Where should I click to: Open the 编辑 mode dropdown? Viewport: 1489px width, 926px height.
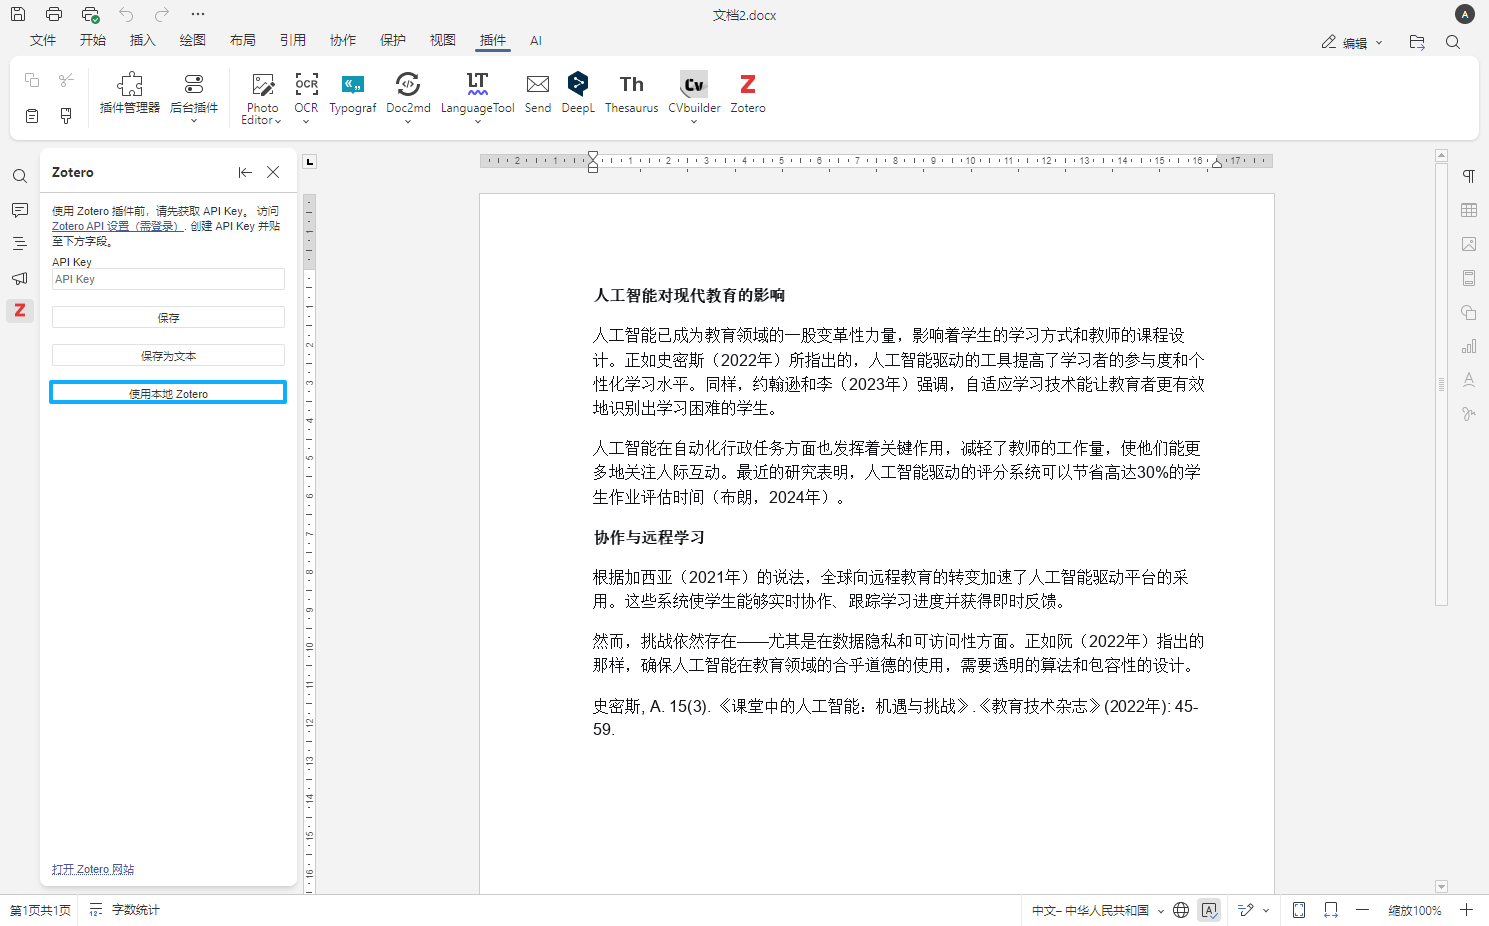coord(1381,42)
